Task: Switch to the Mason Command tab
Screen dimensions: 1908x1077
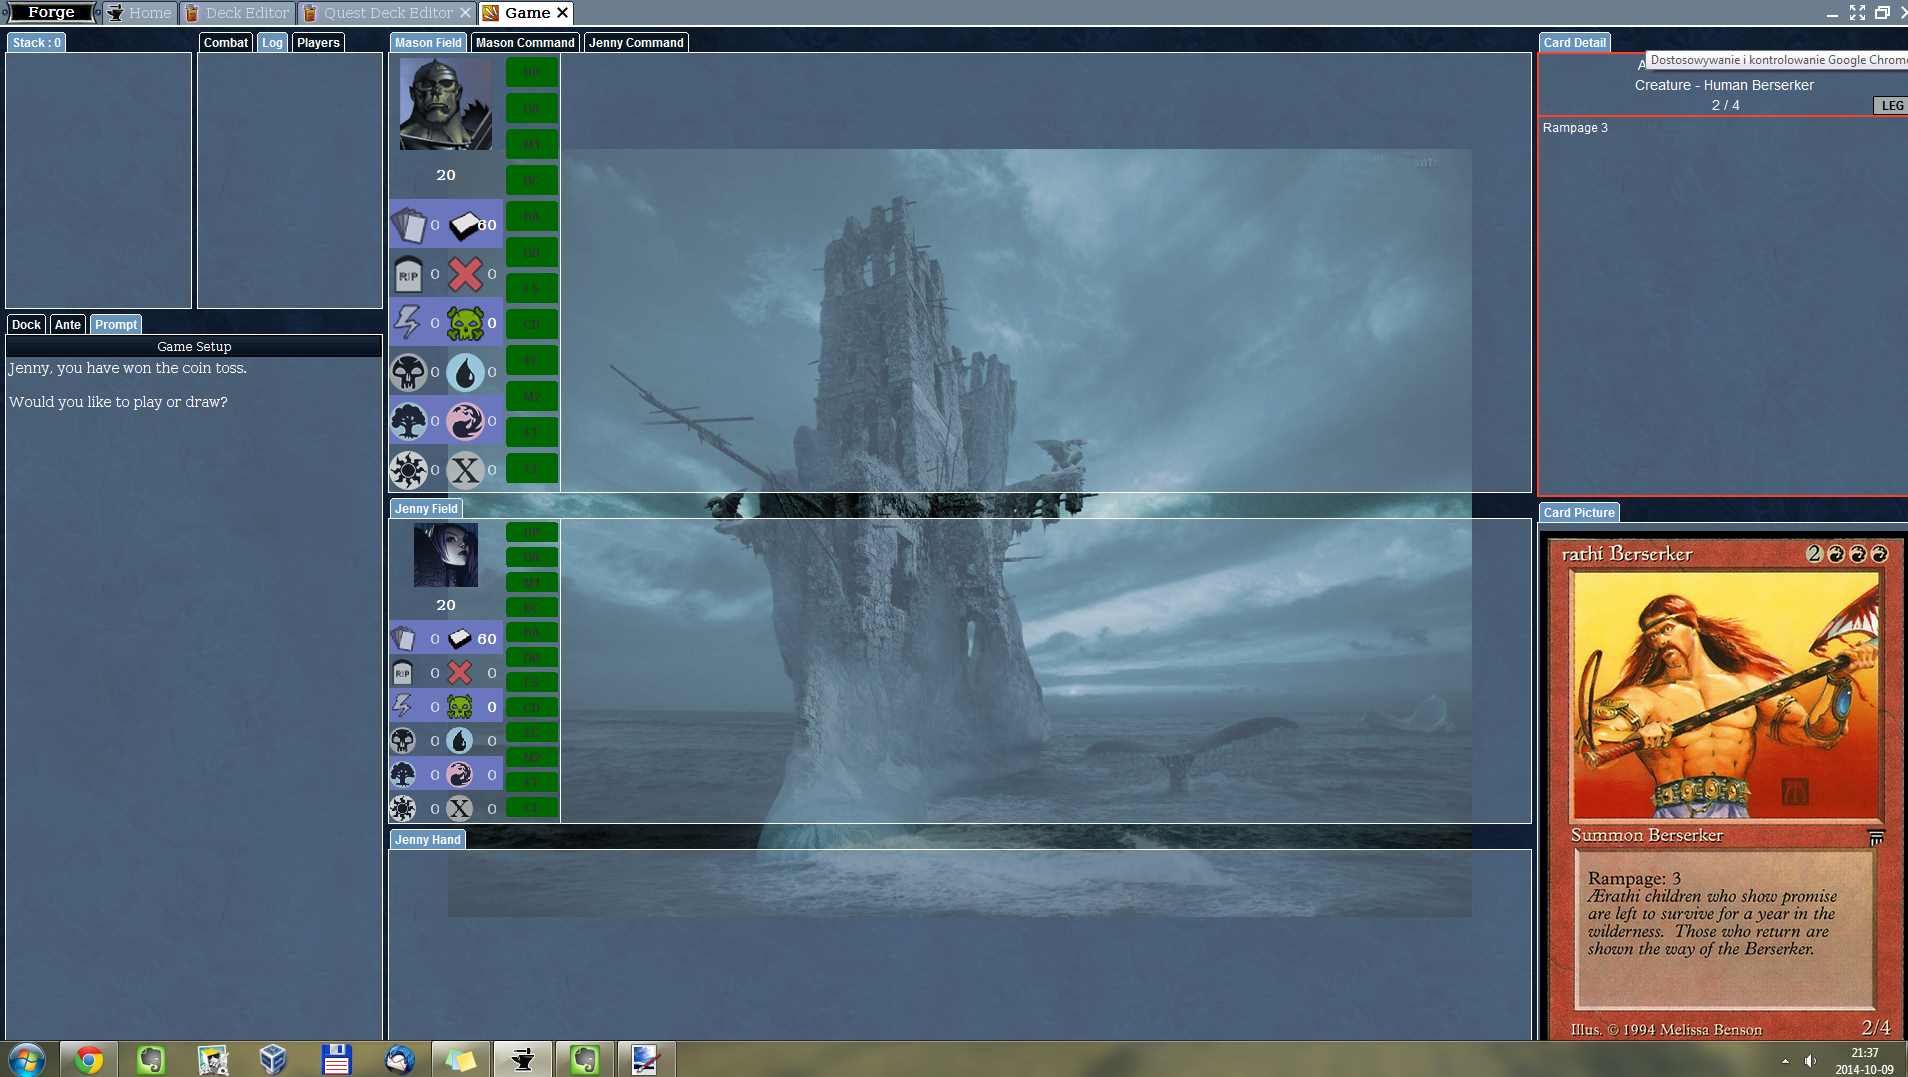Action: point(525,43)
